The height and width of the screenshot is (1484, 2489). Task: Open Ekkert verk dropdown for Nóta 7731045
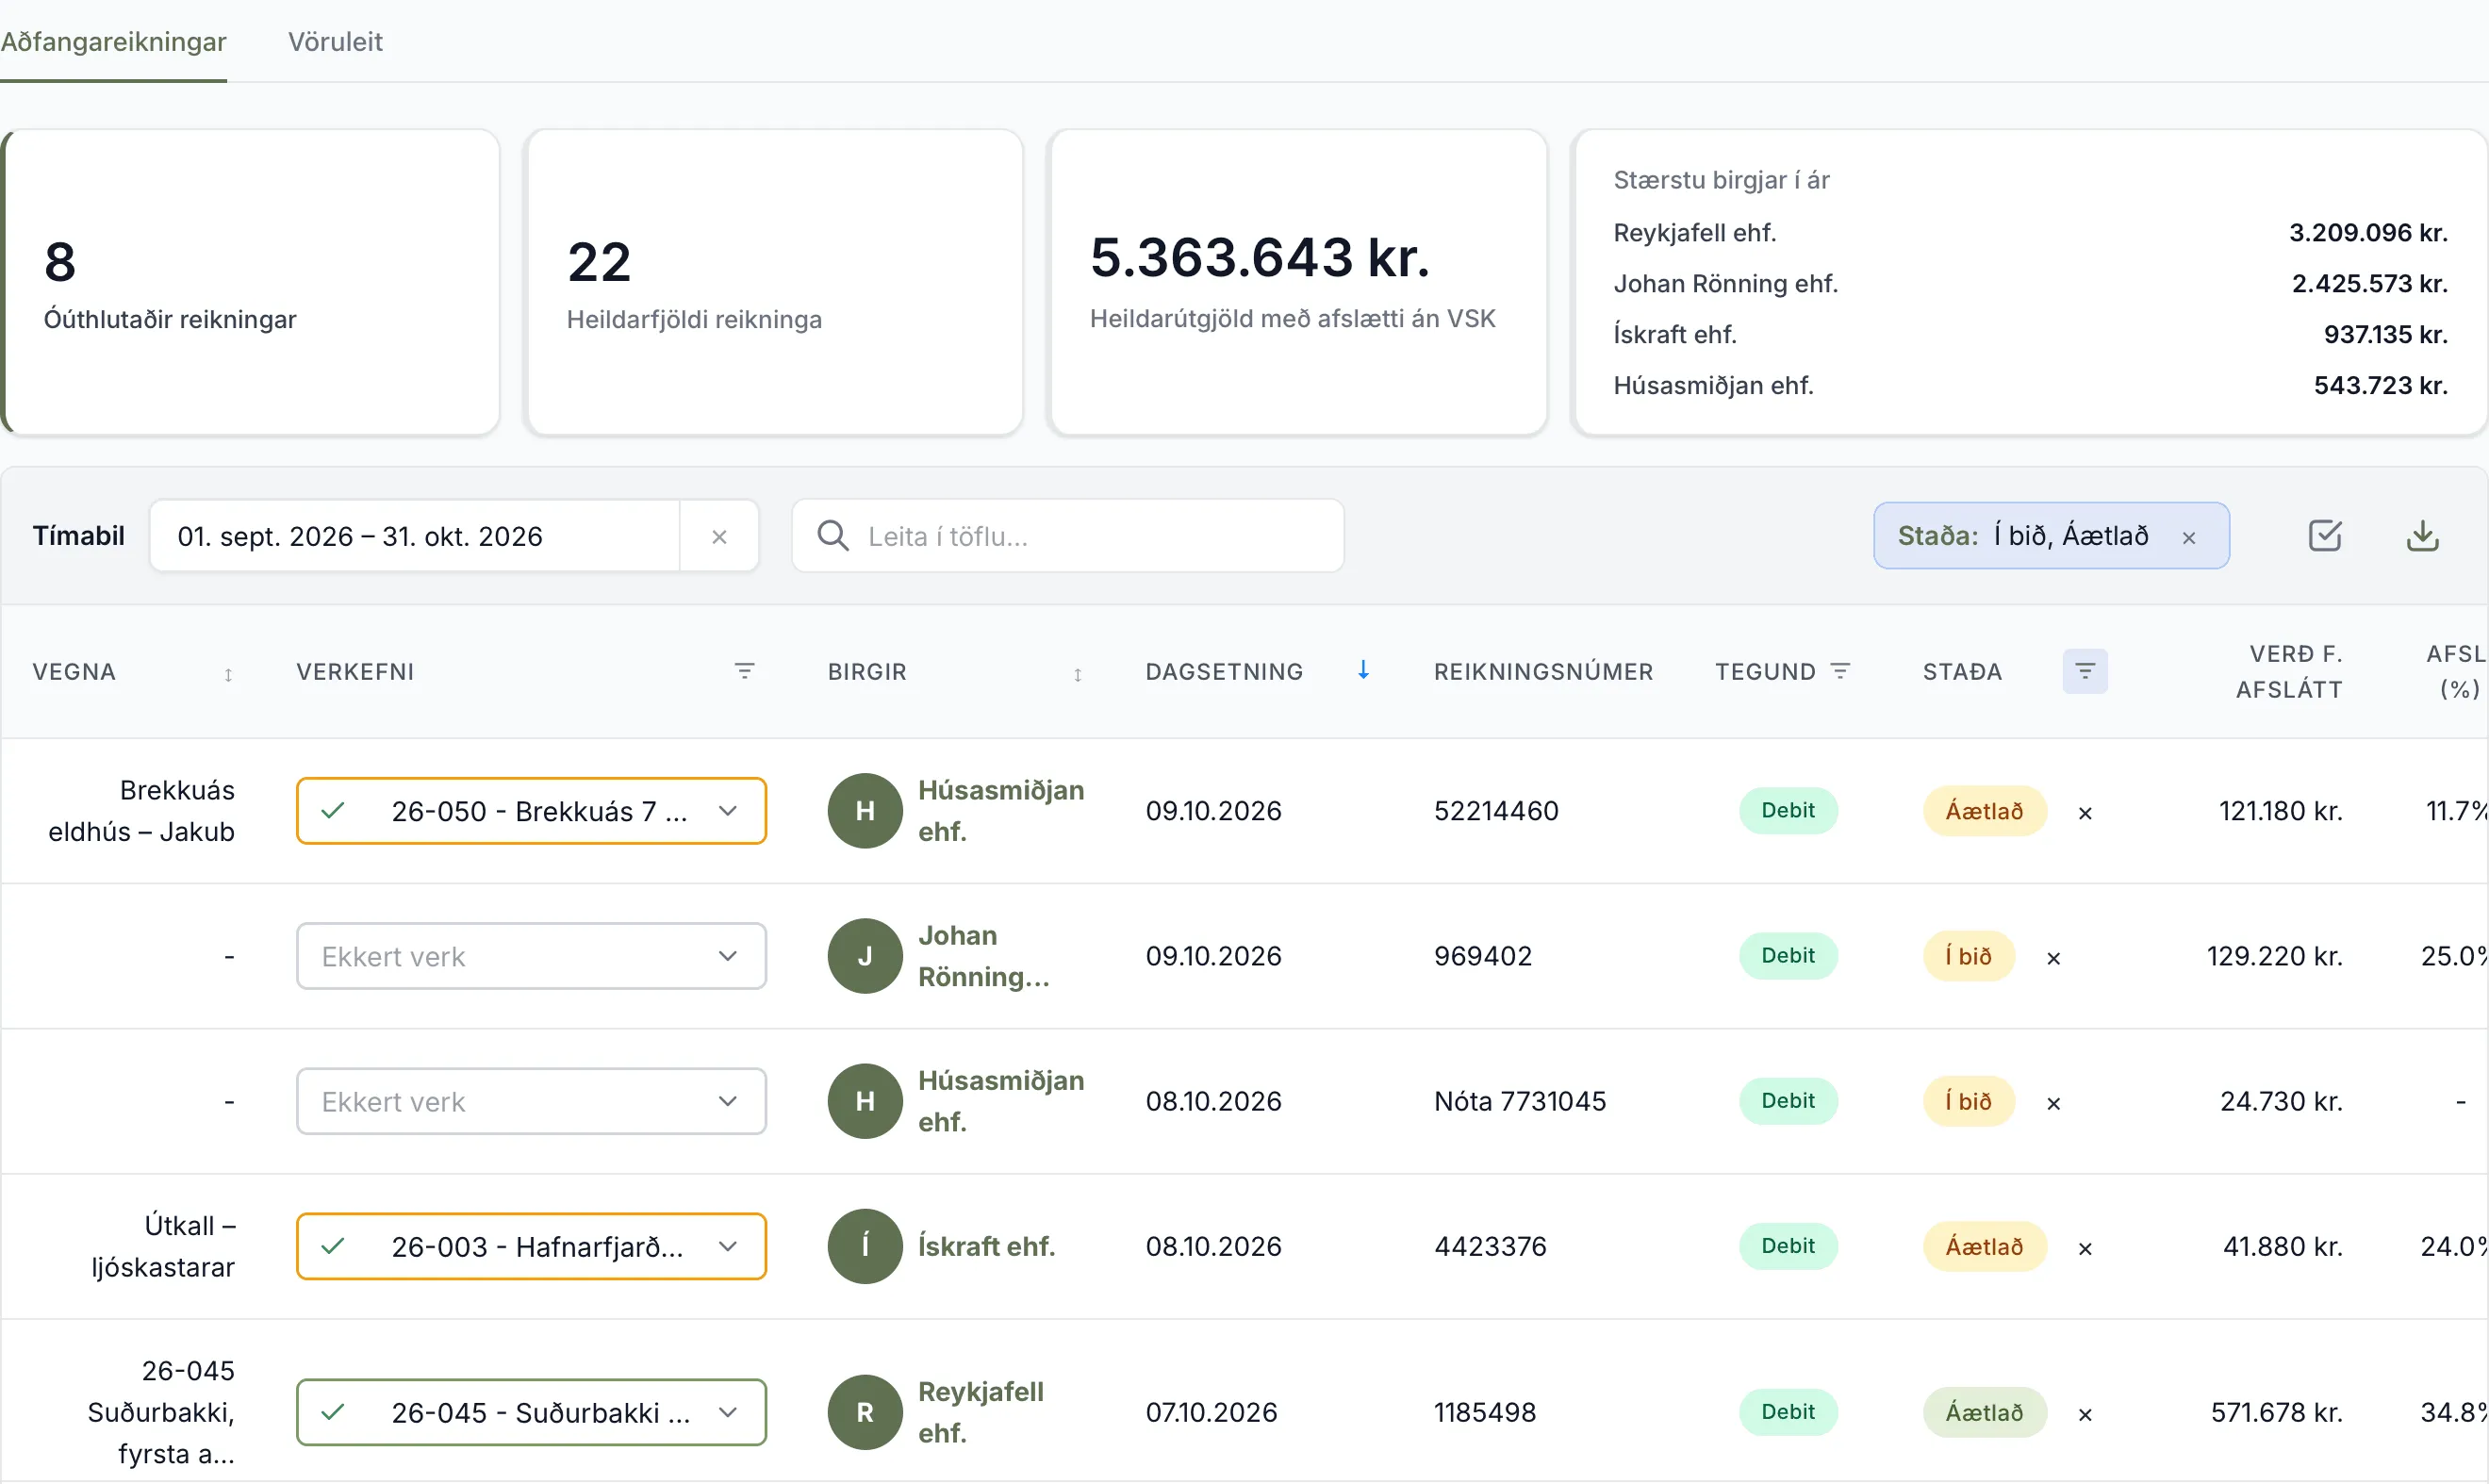click(x=531, y=1101)
